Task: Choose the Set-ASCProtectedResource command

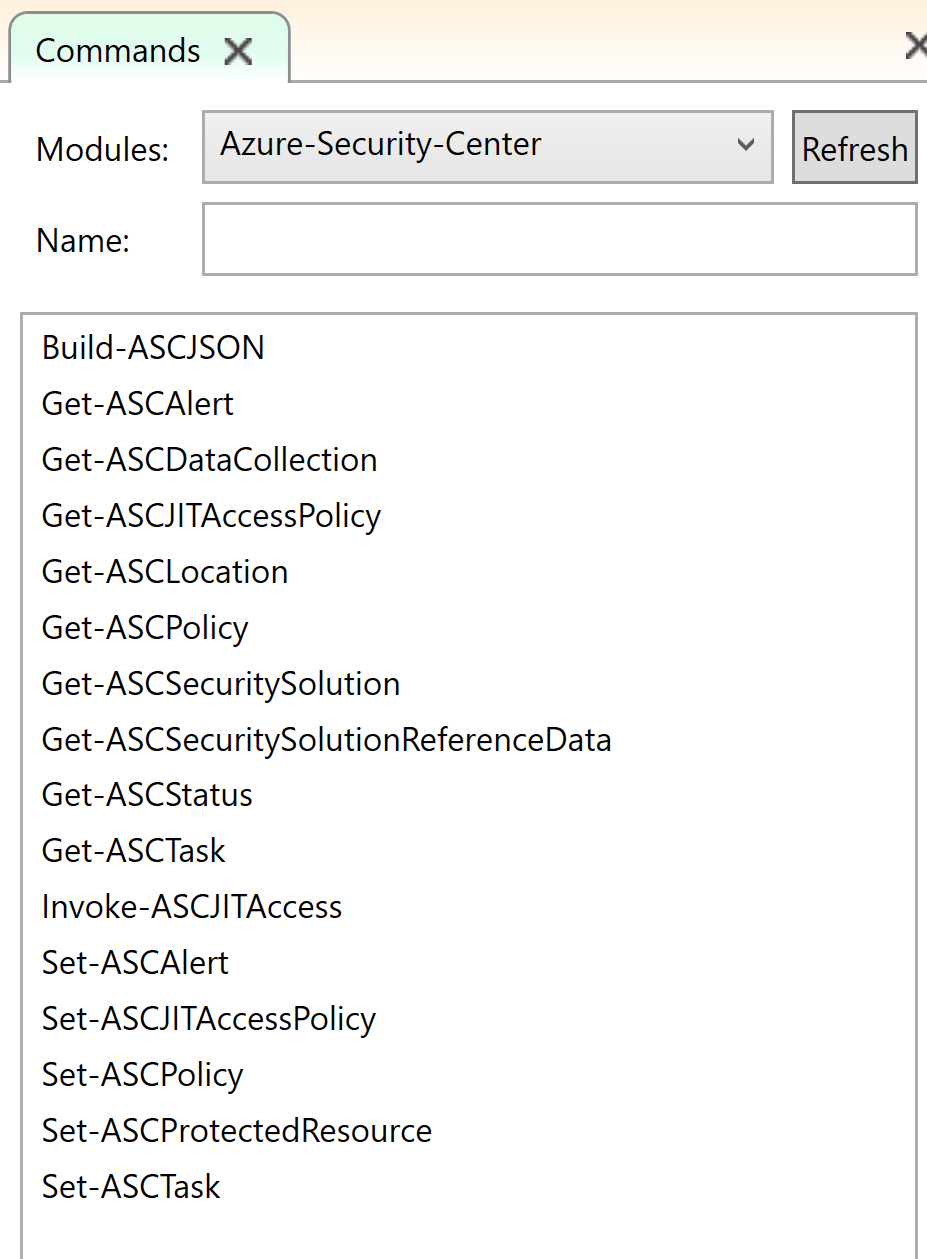Action: [237, 1131]
